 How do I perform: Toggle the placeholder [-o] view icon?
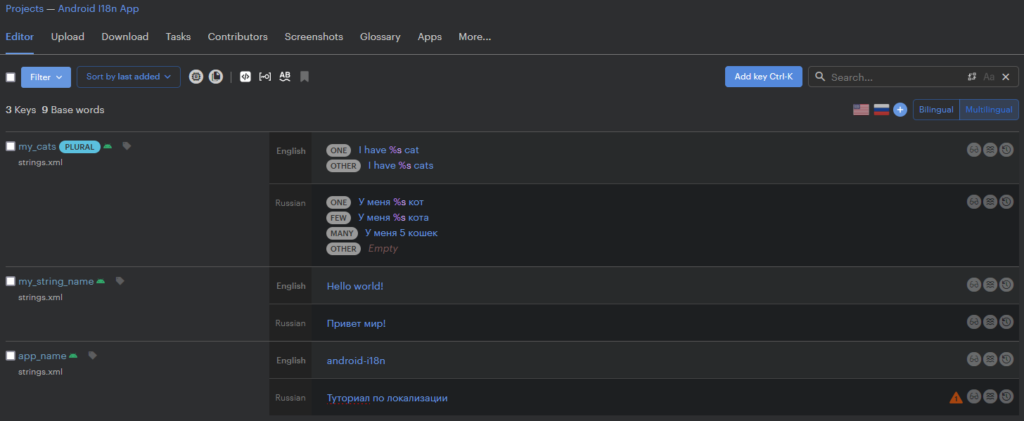coord(264,77)
